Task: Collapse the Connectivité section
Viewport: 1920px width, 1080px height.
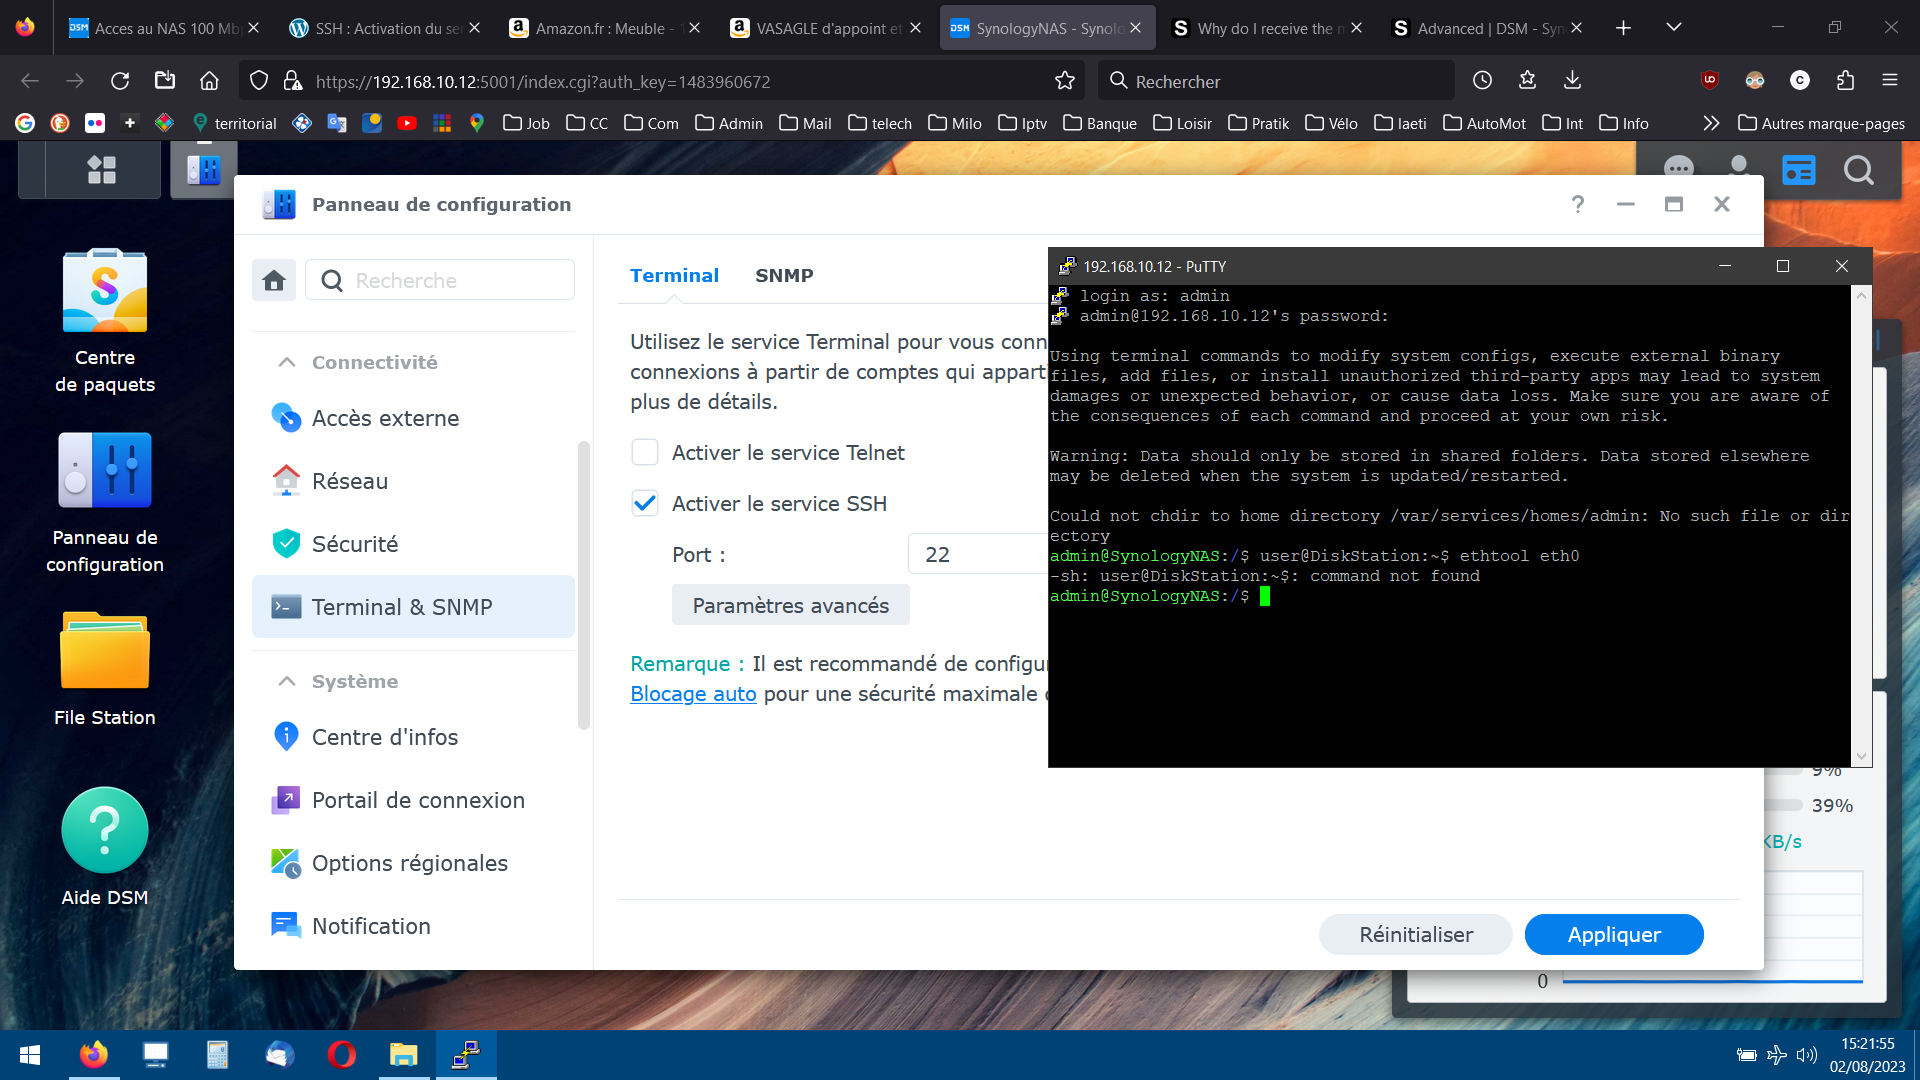Action: (x=287, y=362)
